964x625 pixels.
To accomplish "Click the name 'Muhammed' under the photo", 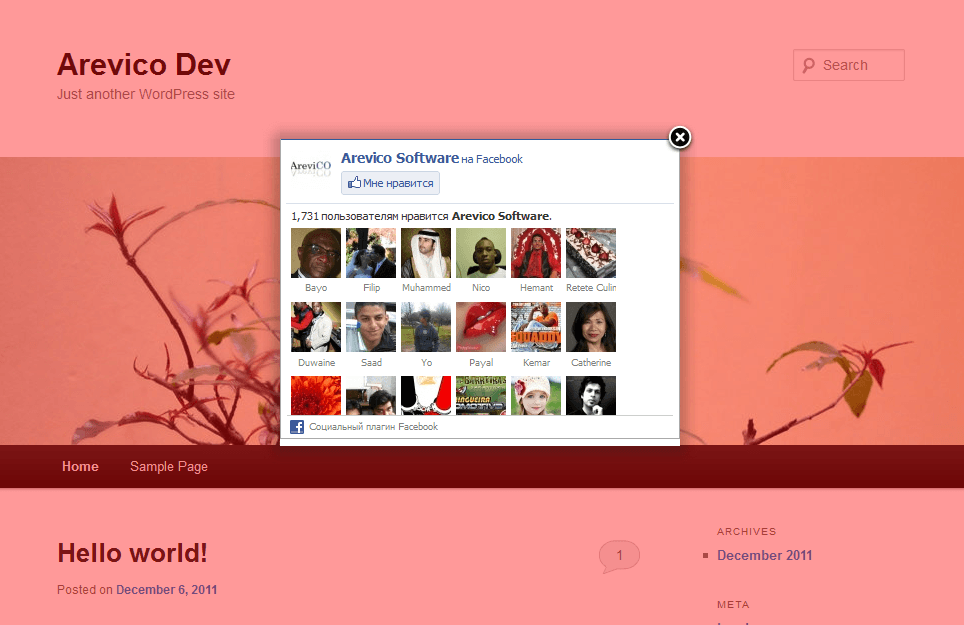I will (x=426, y=288).
